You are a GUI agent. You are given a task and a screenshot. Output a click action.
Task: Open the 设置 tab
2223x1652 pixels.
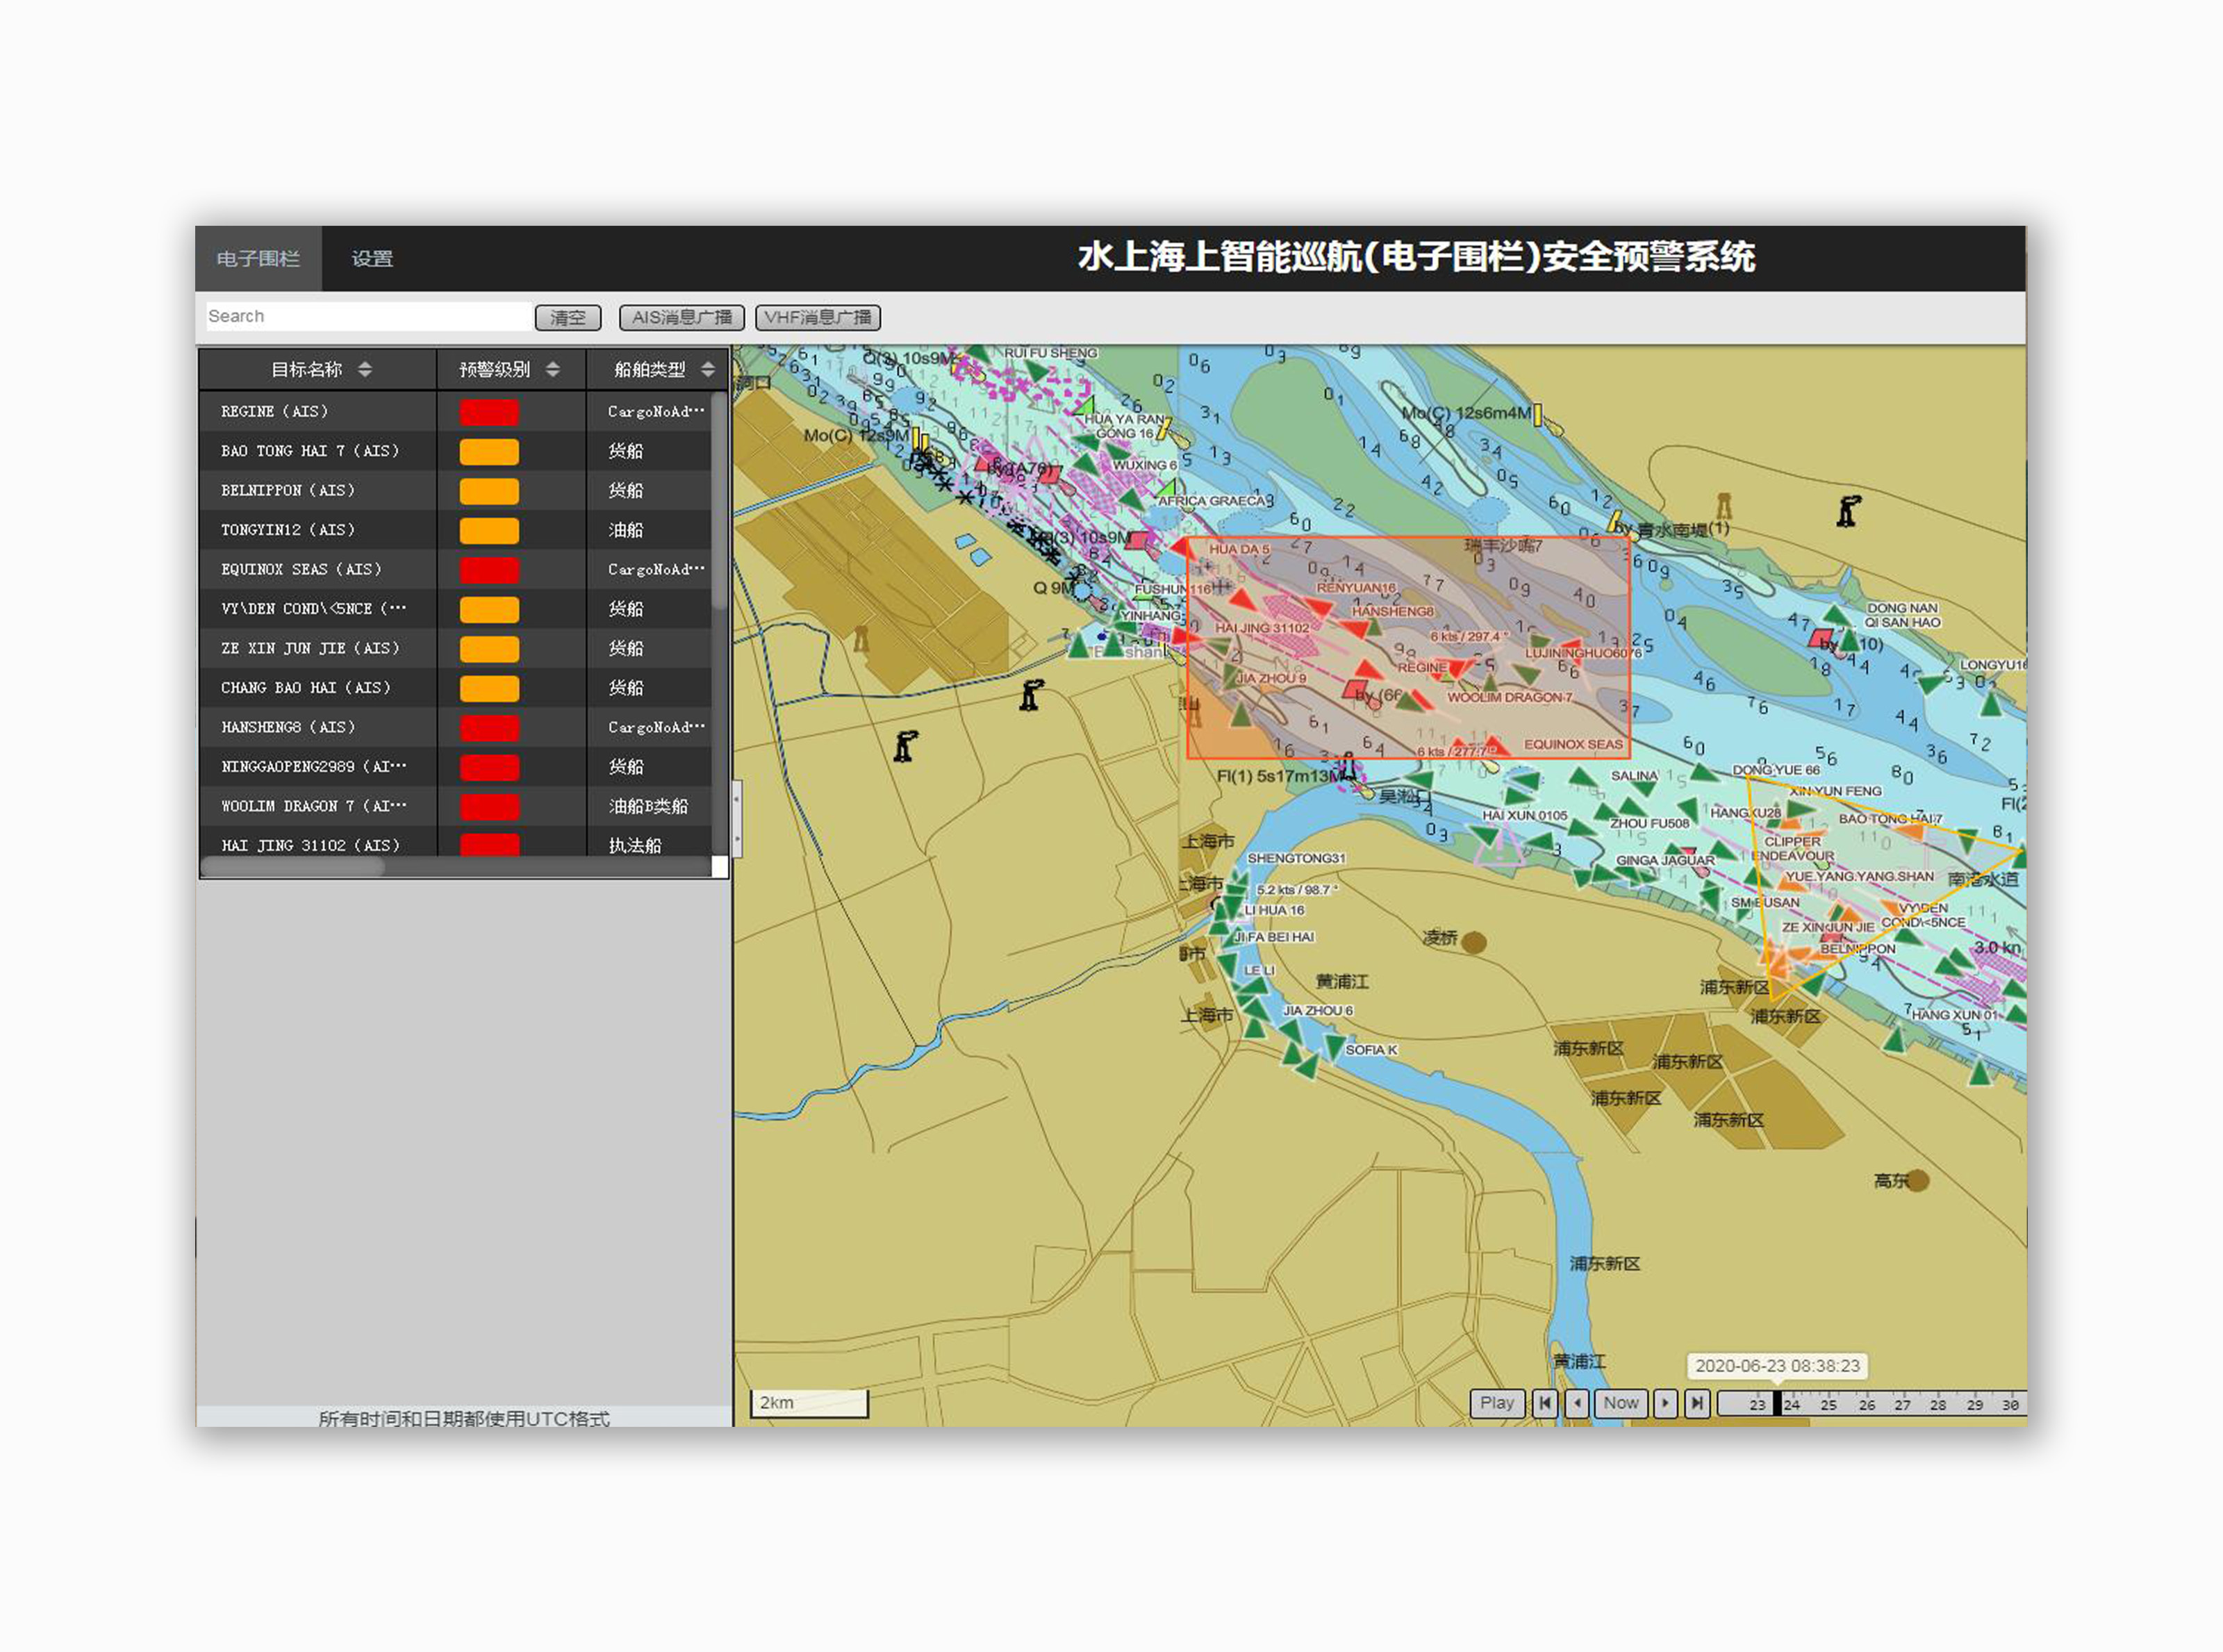click(x=372, y=259)
